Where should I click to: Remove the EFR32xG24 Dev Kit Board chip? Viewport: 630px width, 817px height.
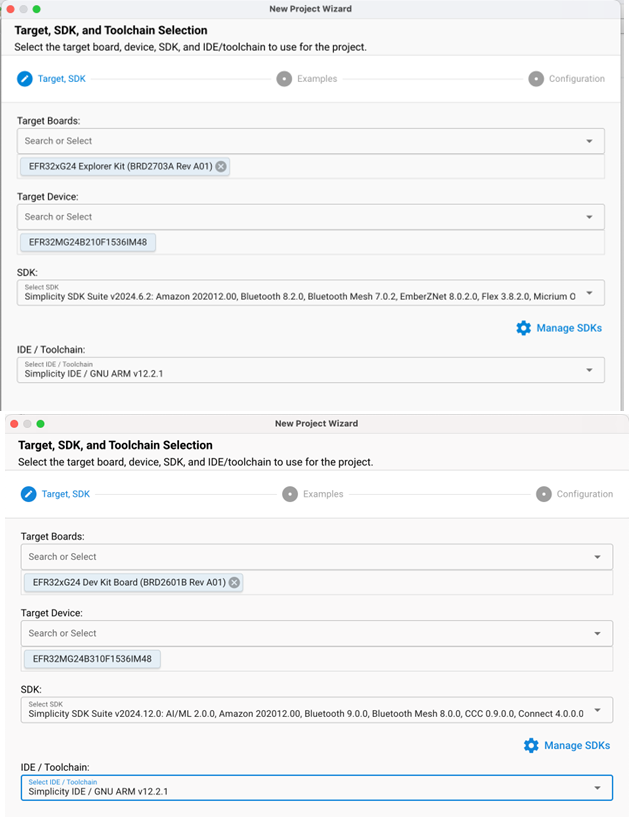[234, 582]
